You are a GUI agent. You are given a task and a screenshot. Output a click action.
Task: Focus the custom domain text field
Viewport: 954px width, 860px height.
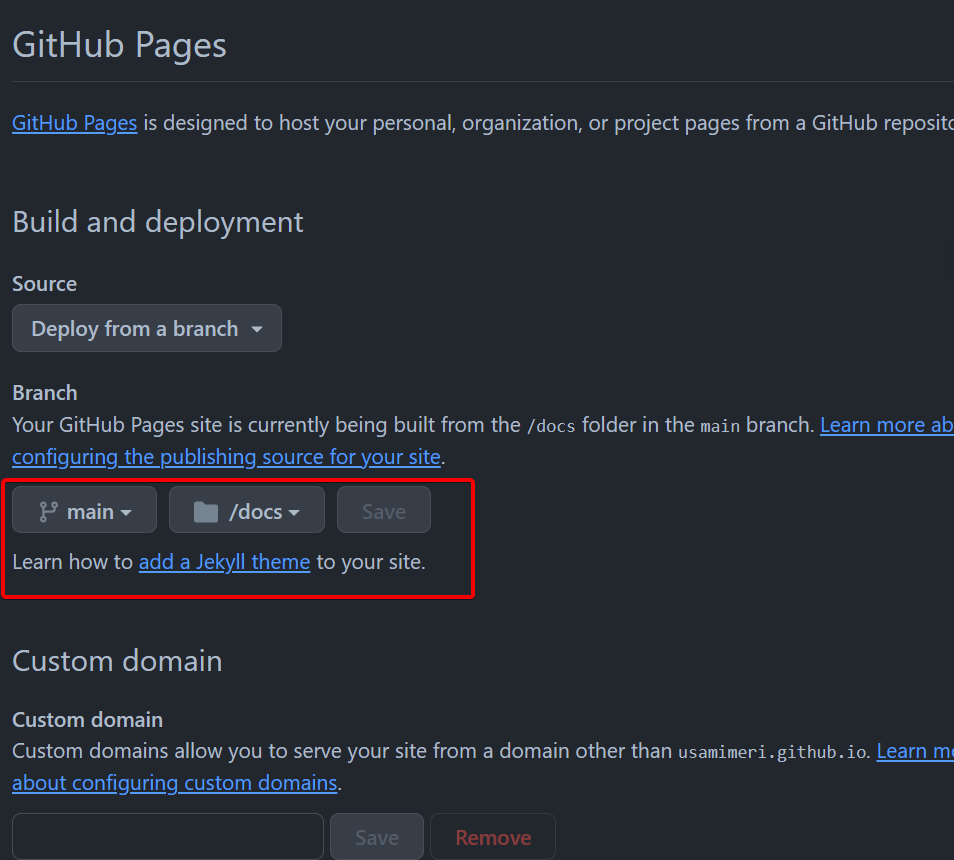168,837
